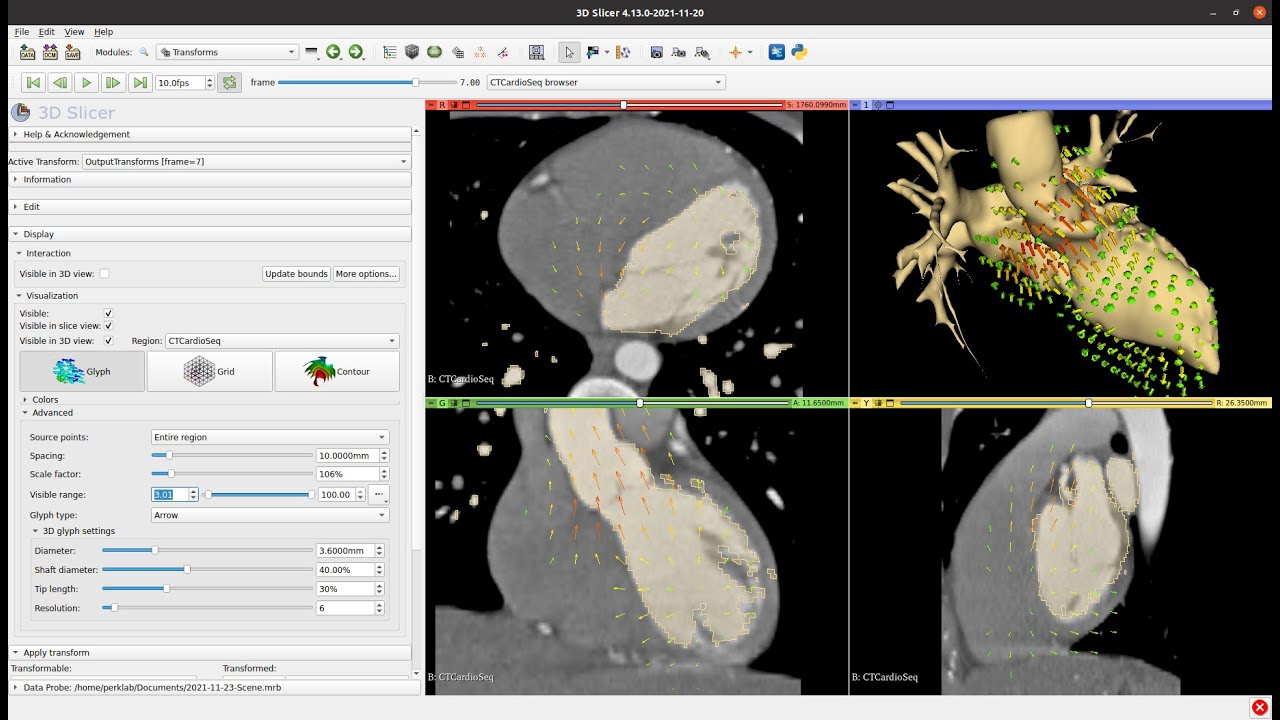Uncheck Visible in slice view checkbox
The height and width of the screenshot is (720, 1280).
(109, 326)
